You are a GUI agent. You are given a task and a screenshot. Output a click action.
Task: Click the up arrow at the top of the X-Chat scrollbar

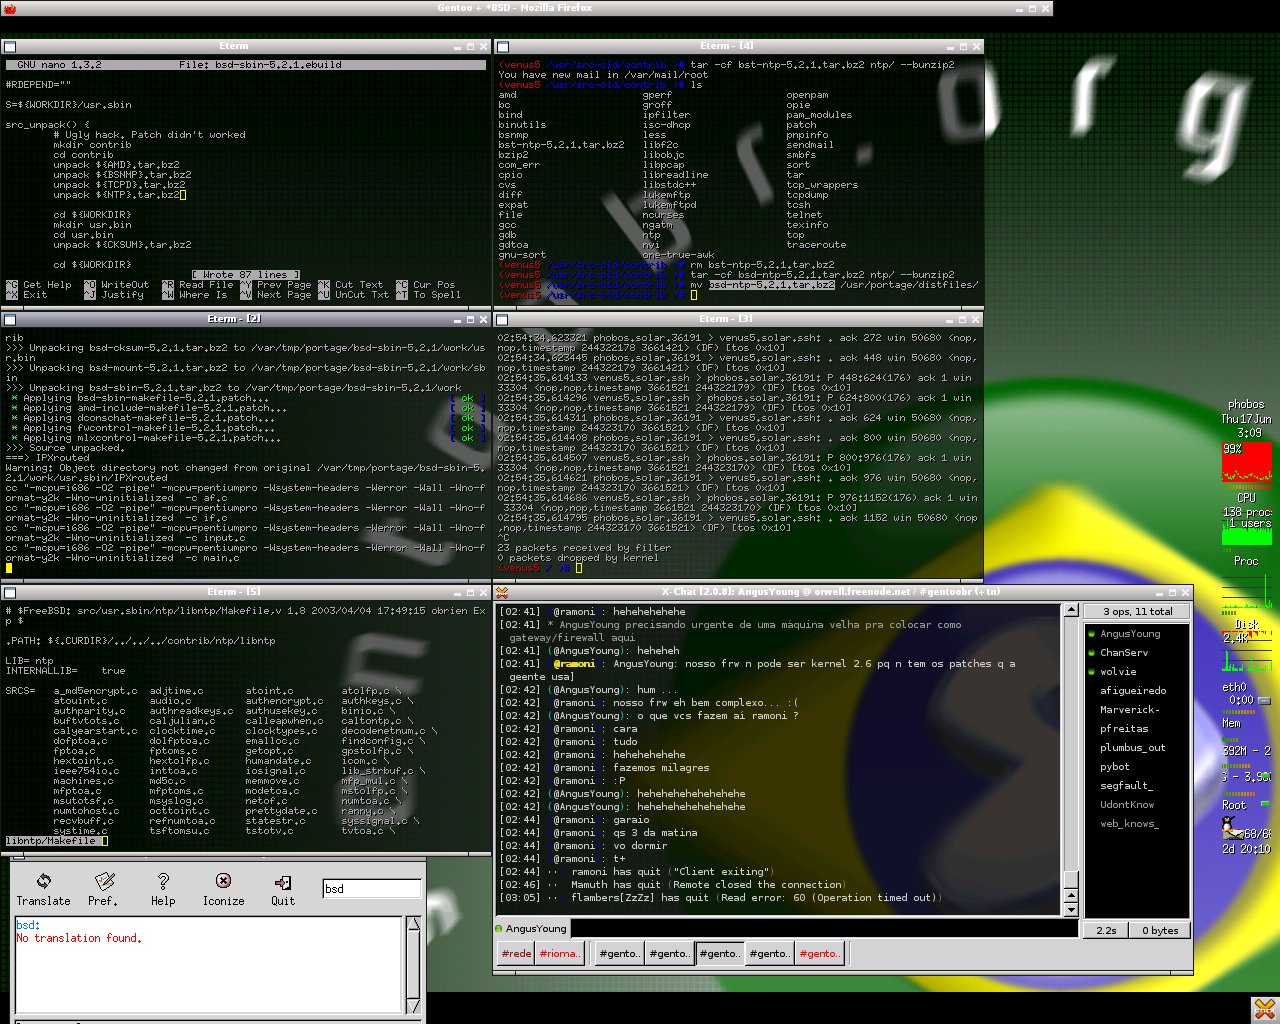pos(1071,611)
